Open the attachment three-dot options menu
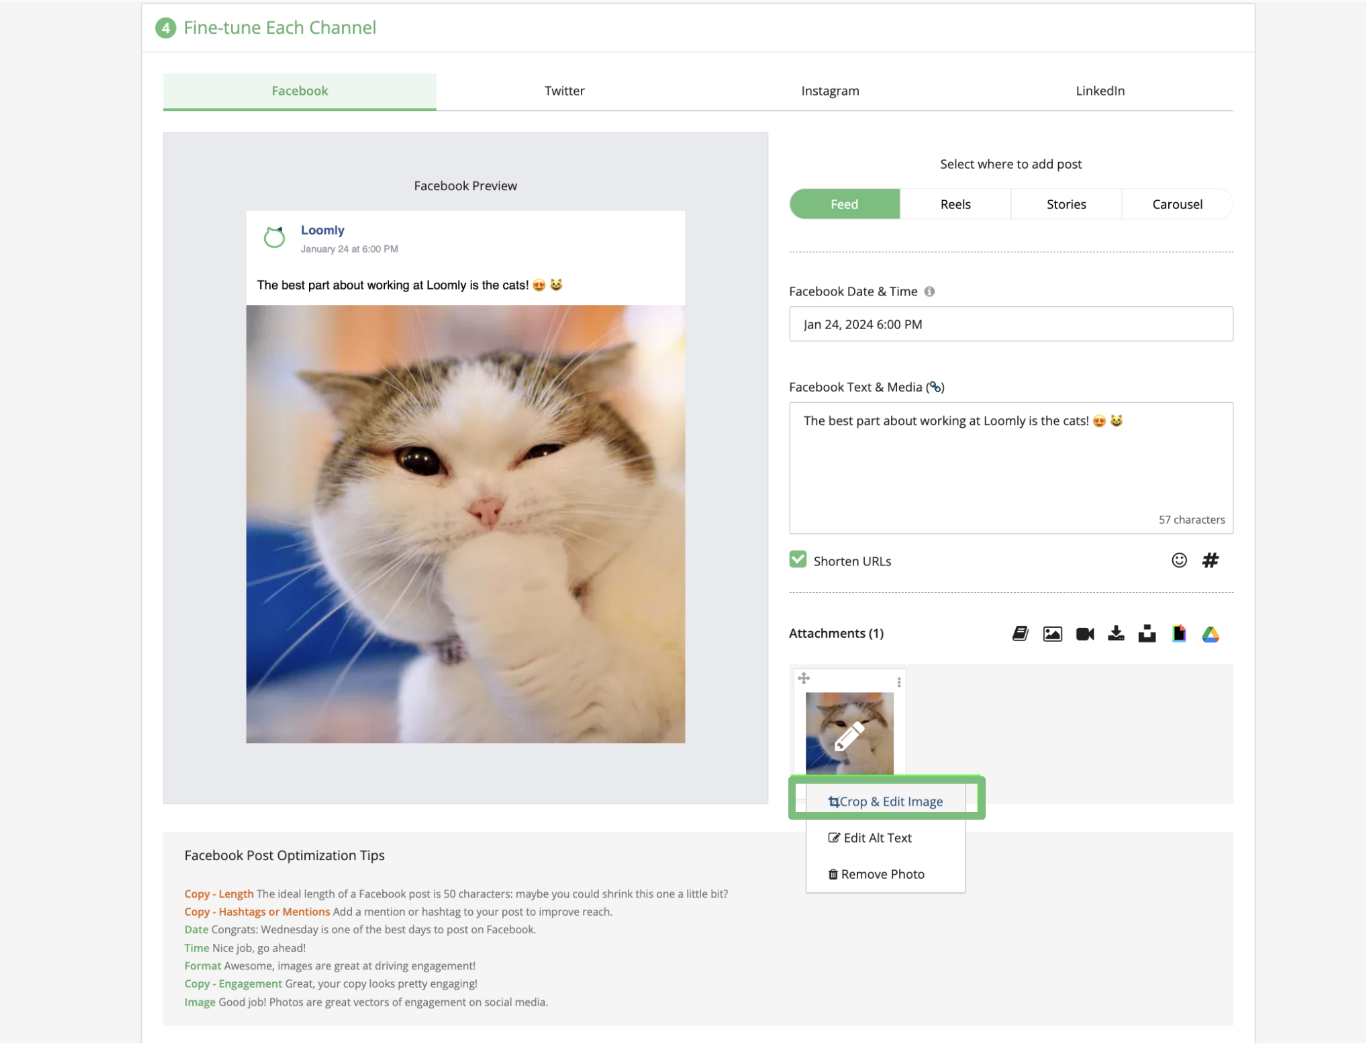 [899, 682]
